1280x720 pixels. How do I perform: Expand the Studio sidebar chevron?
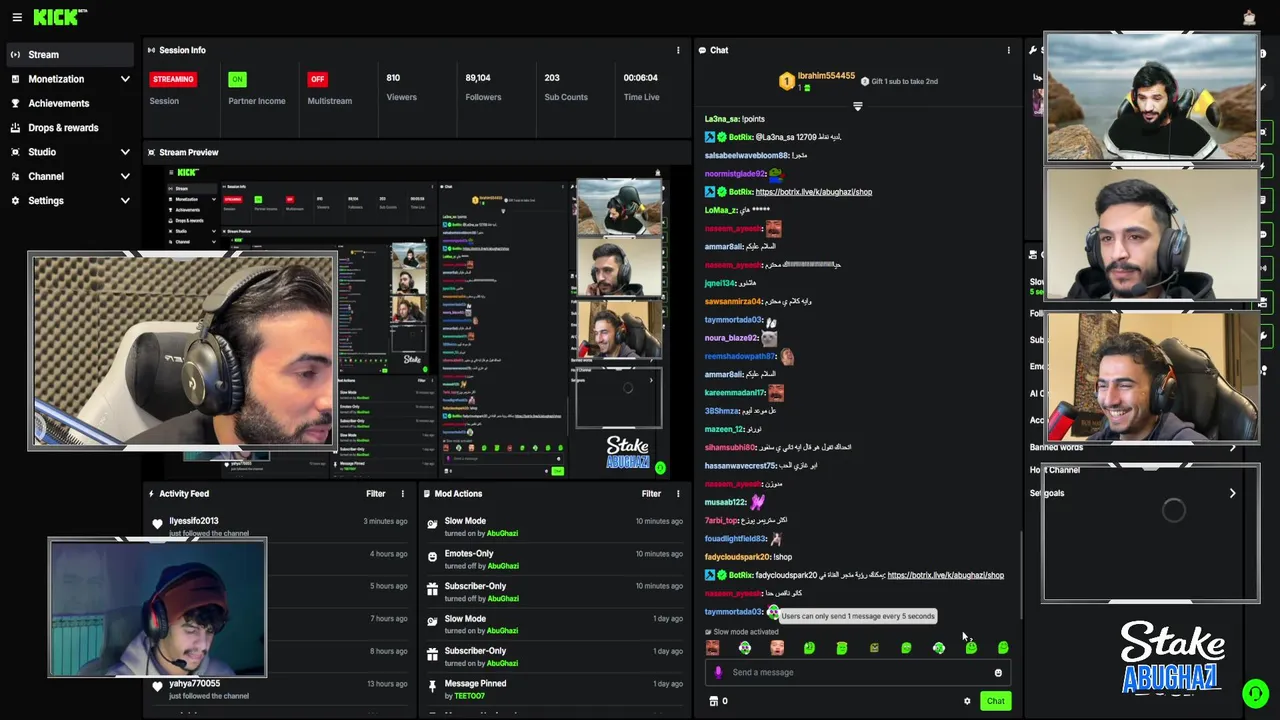click(x=125, y=152)
